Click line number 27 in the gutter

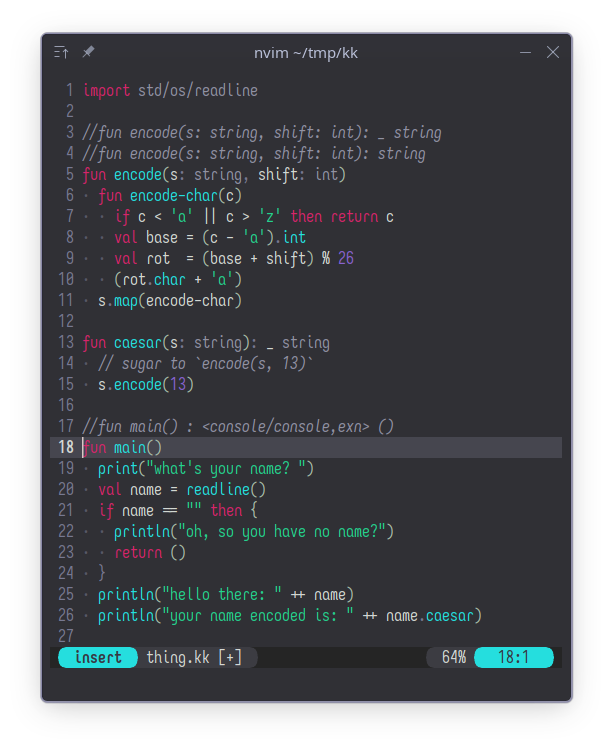point(66,637)
